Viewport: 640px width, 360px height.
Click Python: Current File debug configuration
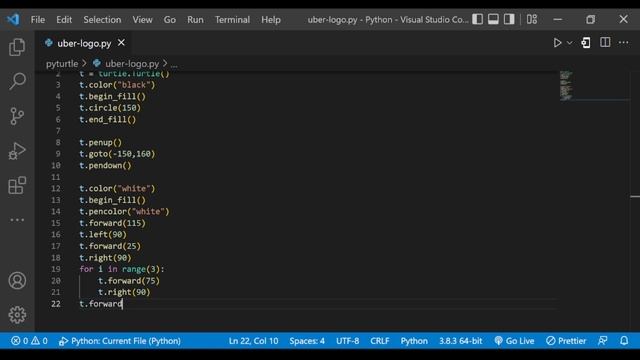[x=120, y=341]
